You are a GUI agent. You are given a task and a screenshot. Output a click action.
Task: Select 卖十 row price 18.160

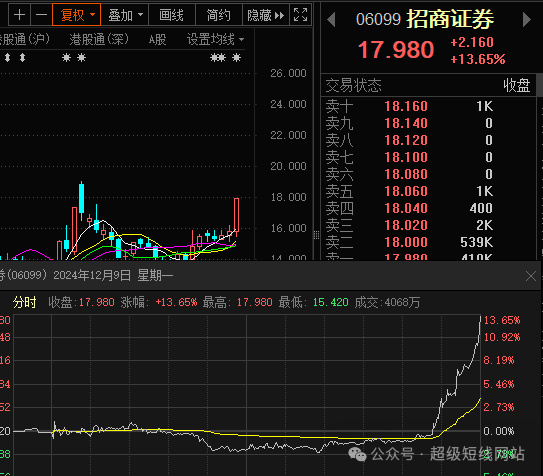tap(406, 106)
